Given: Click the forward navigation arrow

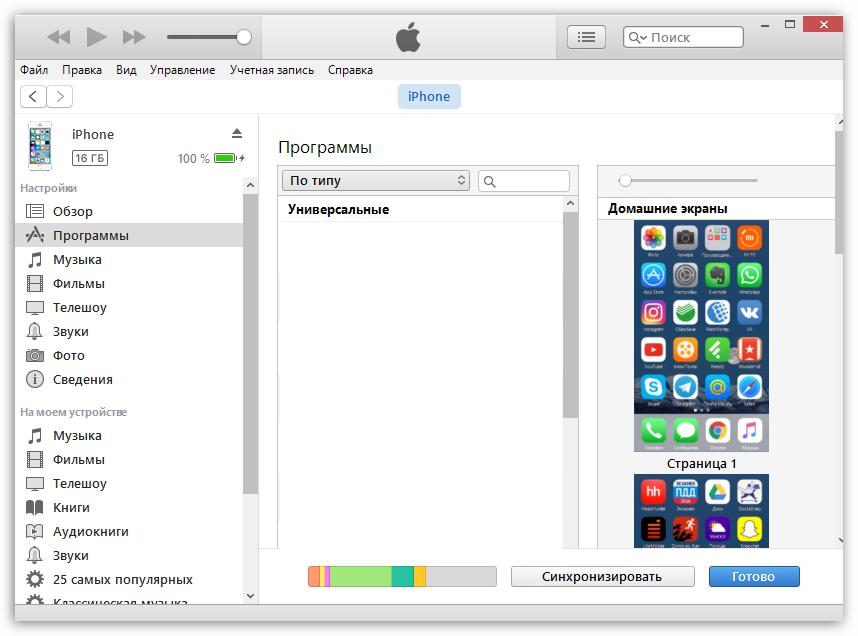Looking at the screenshot, I should [x=60, y=96].
